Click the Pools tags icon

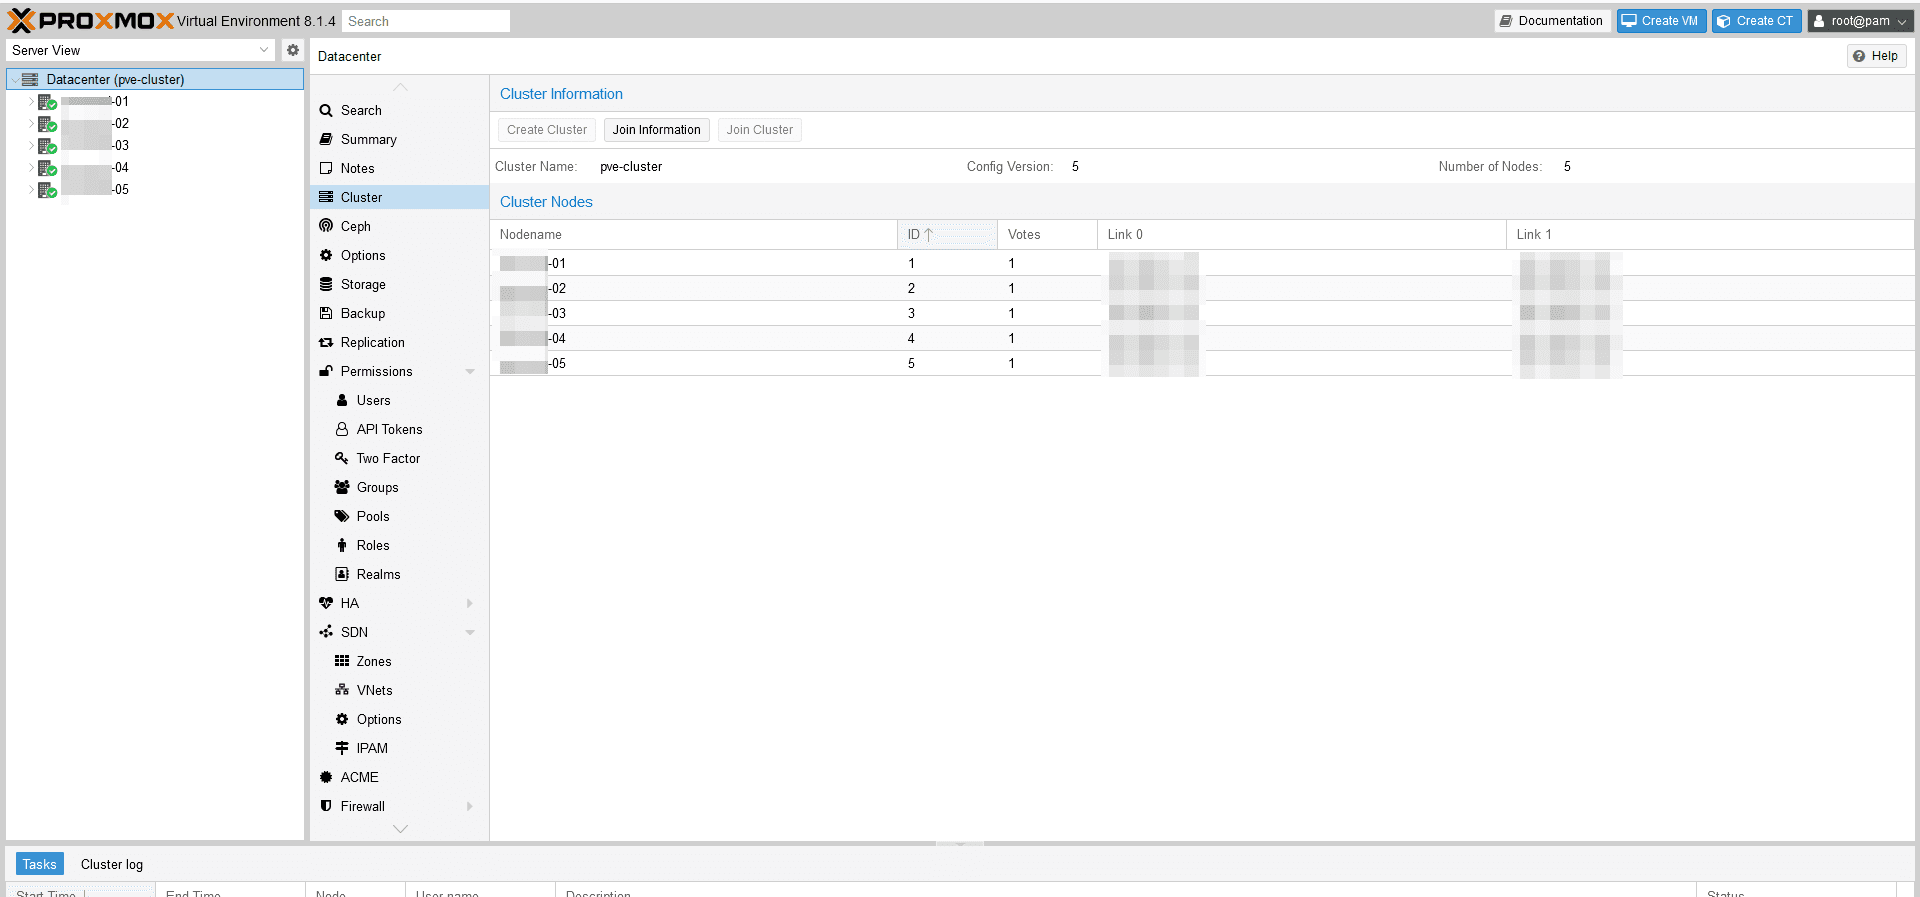(342, 517)
